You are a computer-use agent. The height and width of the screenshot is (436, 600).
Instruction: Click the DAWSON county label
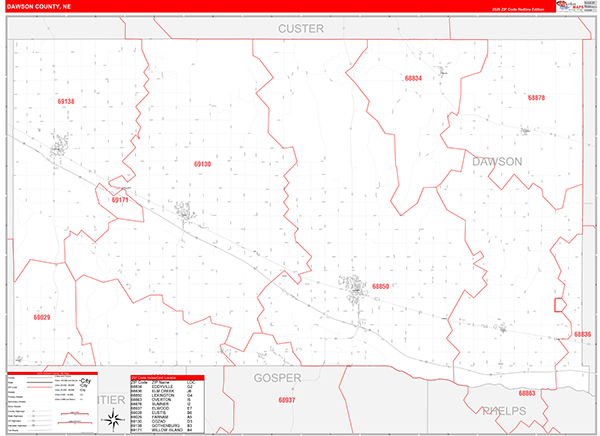497,162
